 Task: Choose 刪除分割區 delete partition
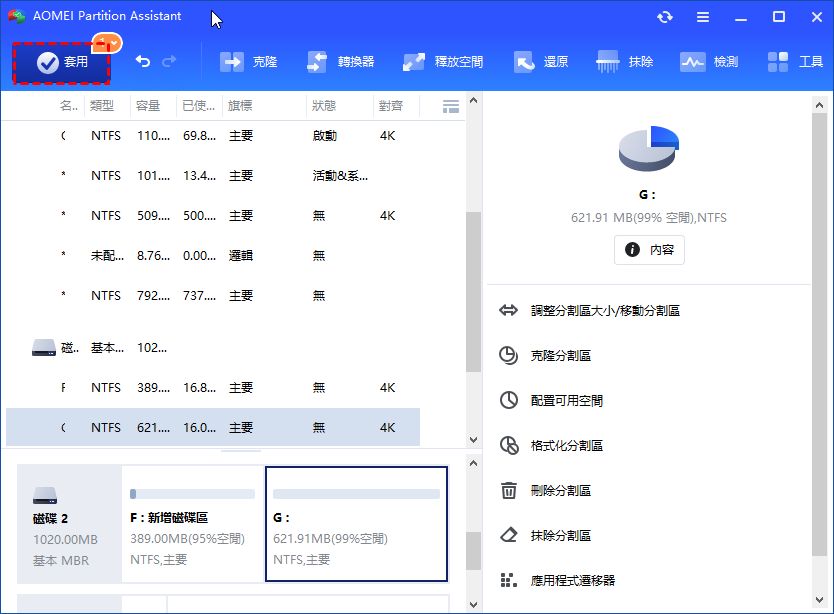click(x=545, y=491)
